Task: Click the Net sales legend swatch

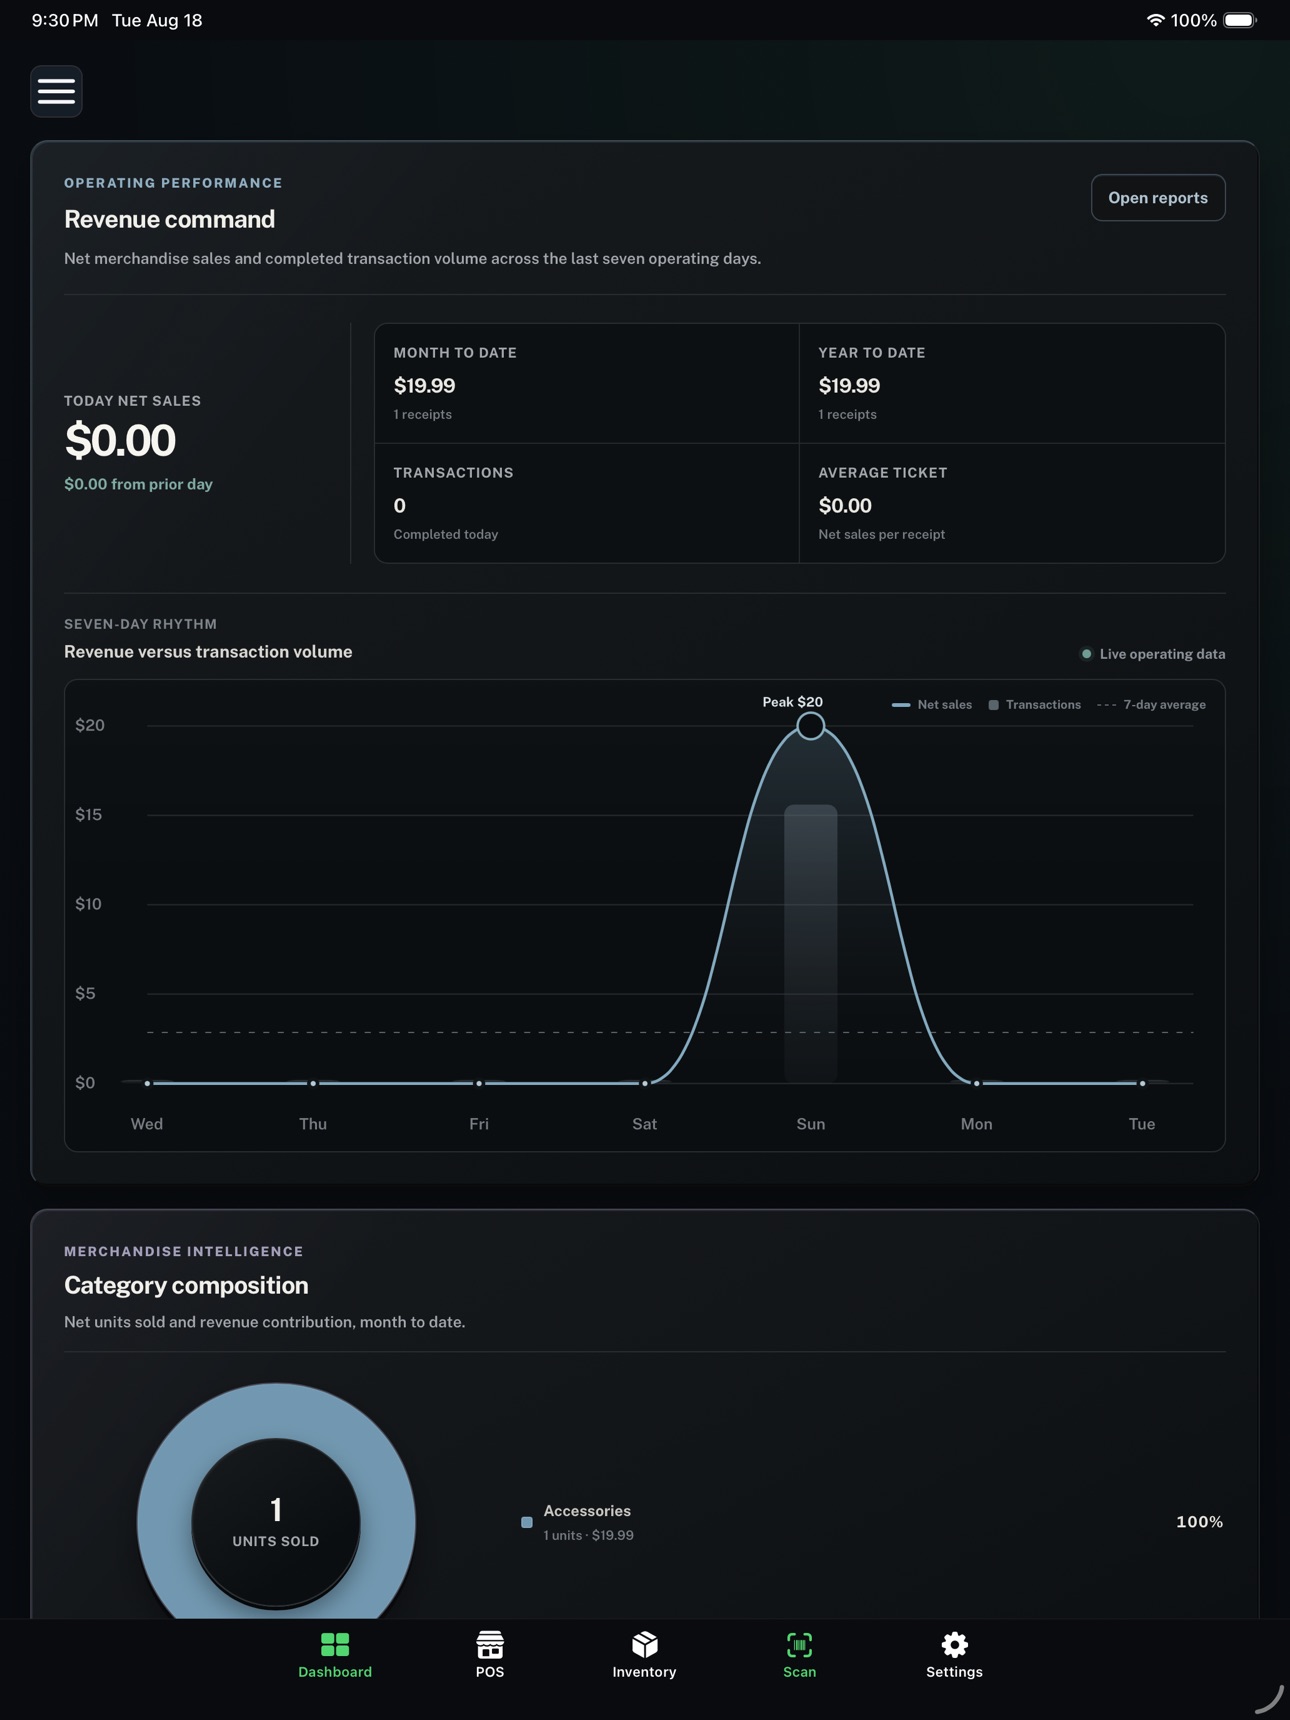Action: [x=901, y=705]
